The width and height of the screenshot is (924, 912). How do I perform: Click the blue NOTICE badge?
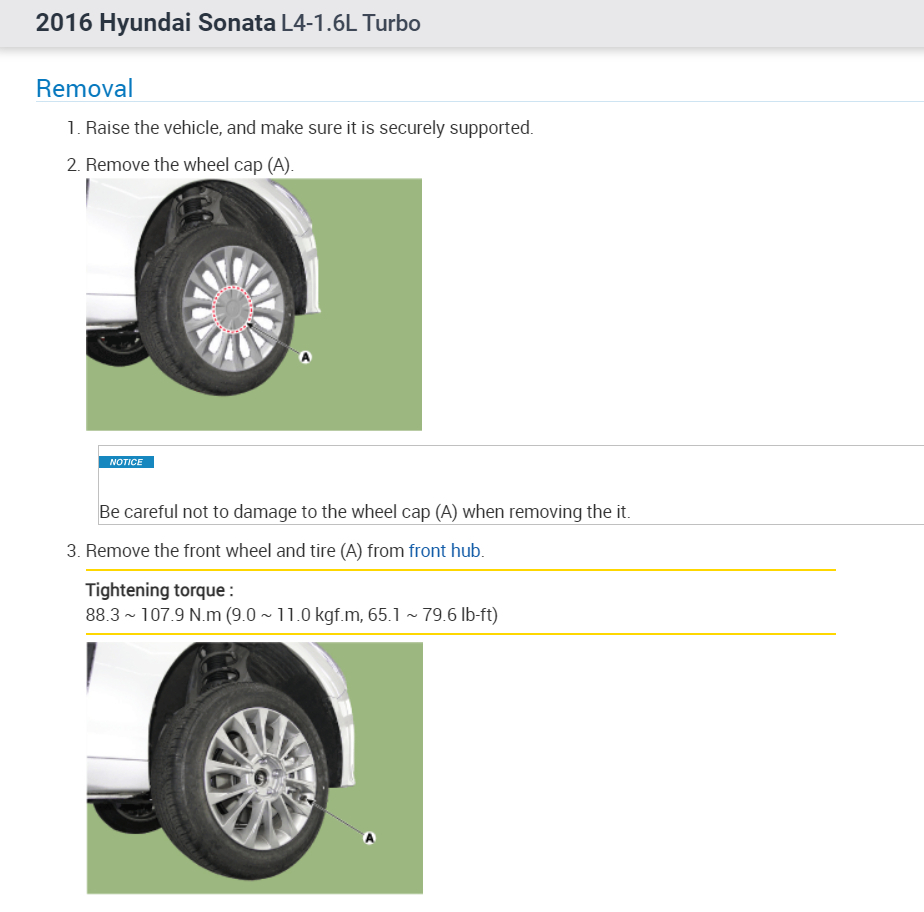(x=126, y=462)
